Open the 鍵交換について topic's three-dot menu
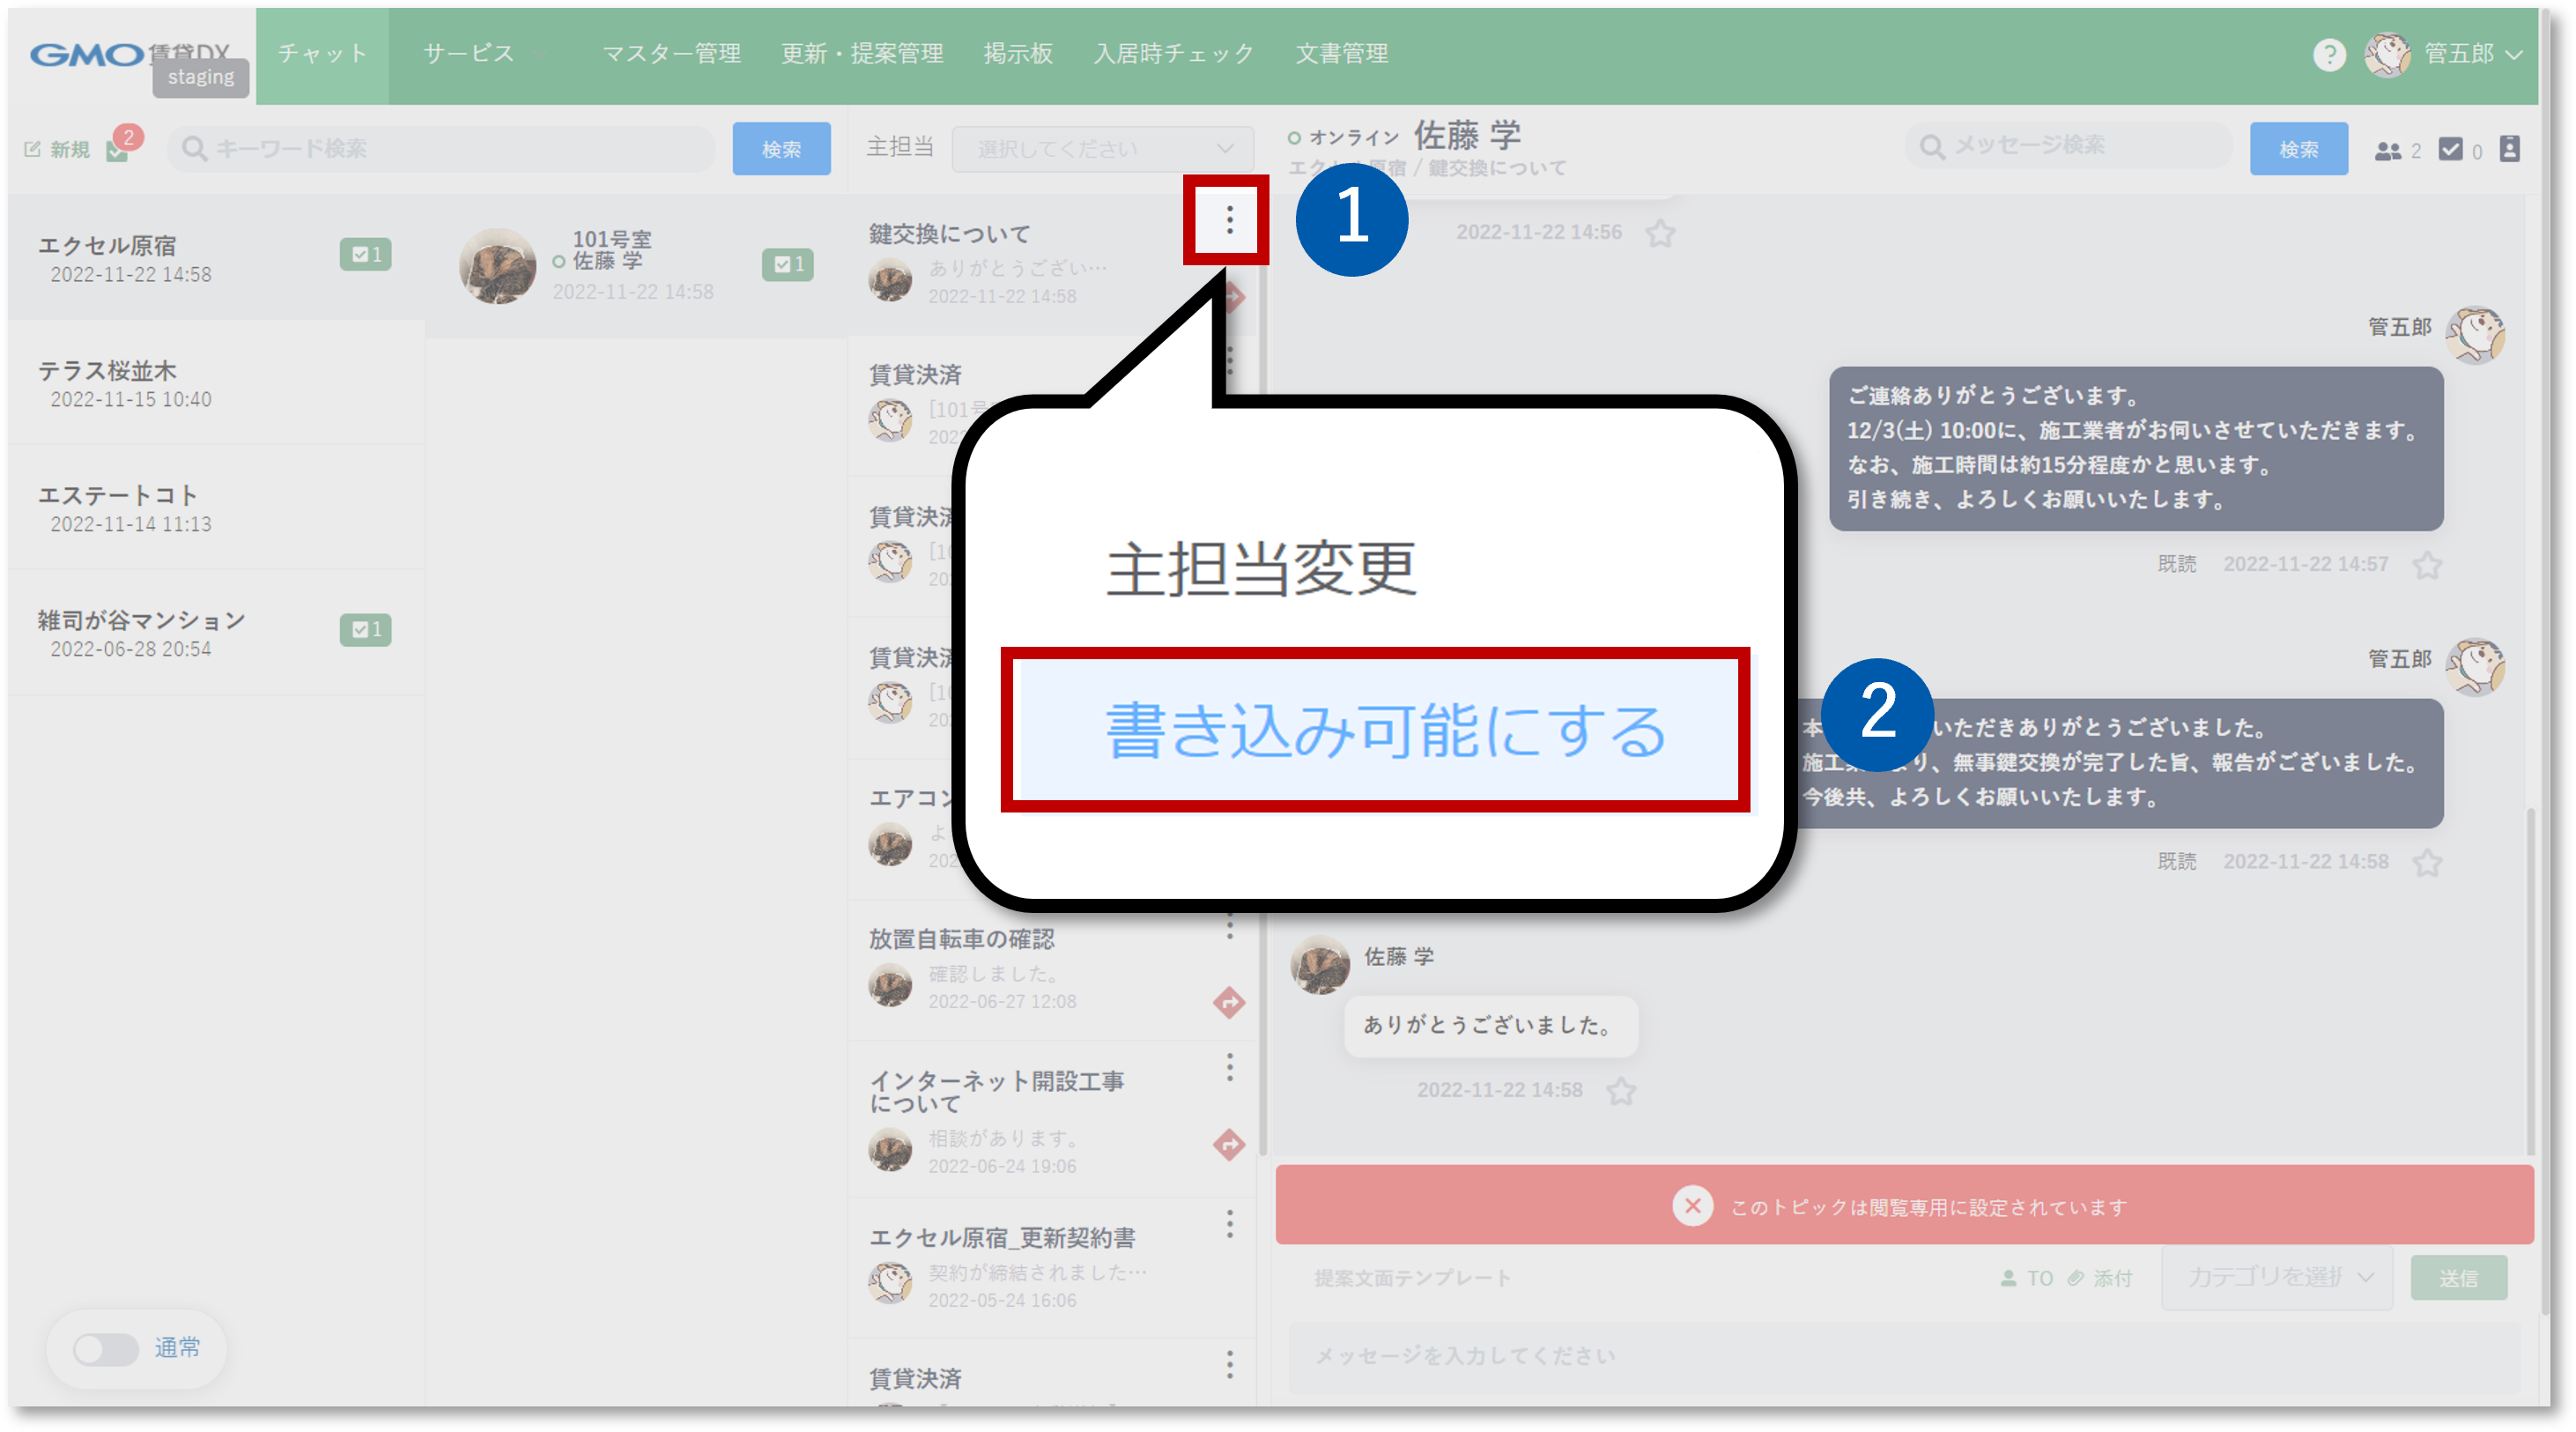Screen dimensions: 2576x1432 click(1228, 220)
